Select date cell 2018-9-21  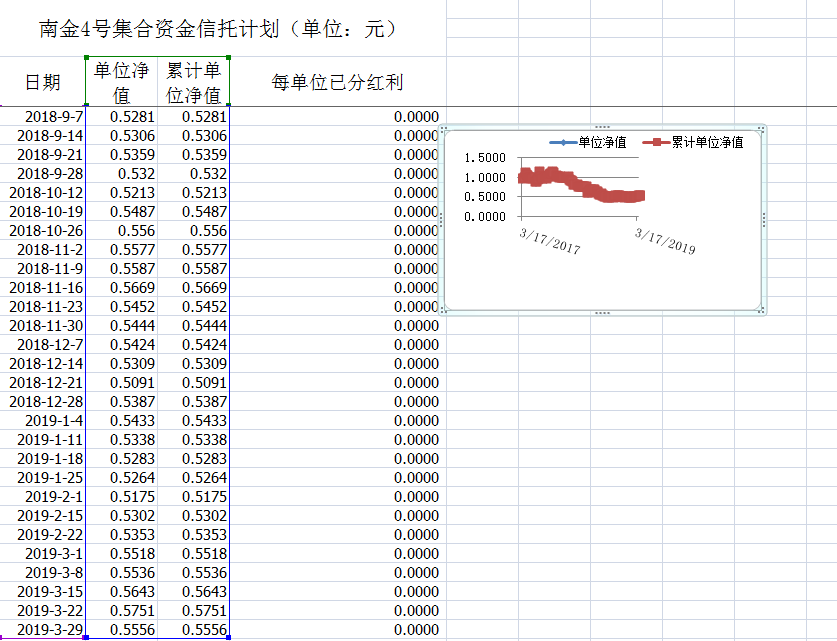[x=43, y=154]
